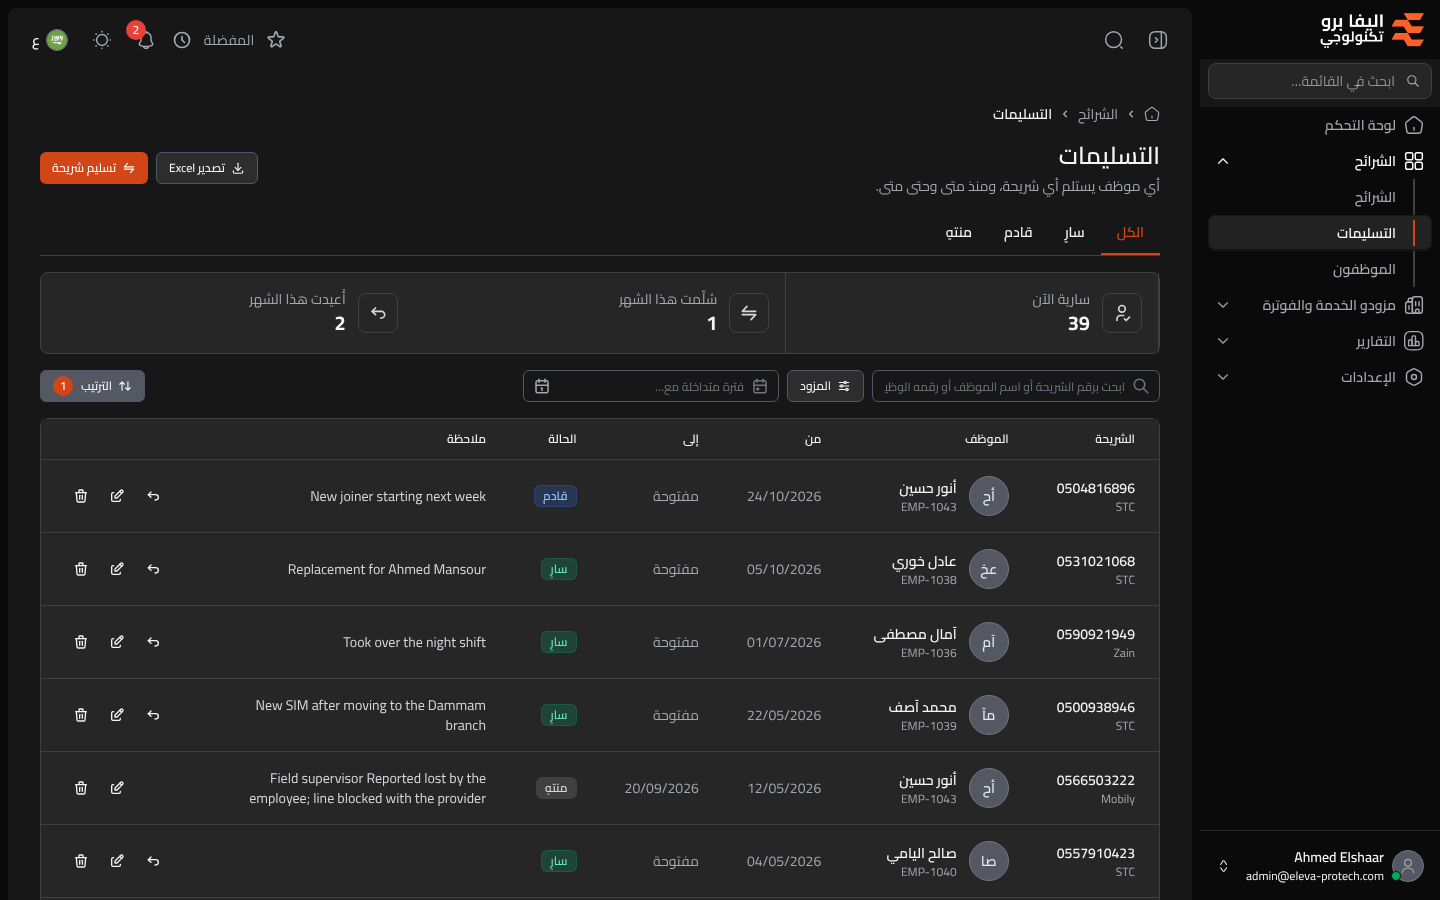
Task: Toggle light theme sun icon
Action: 102,40
